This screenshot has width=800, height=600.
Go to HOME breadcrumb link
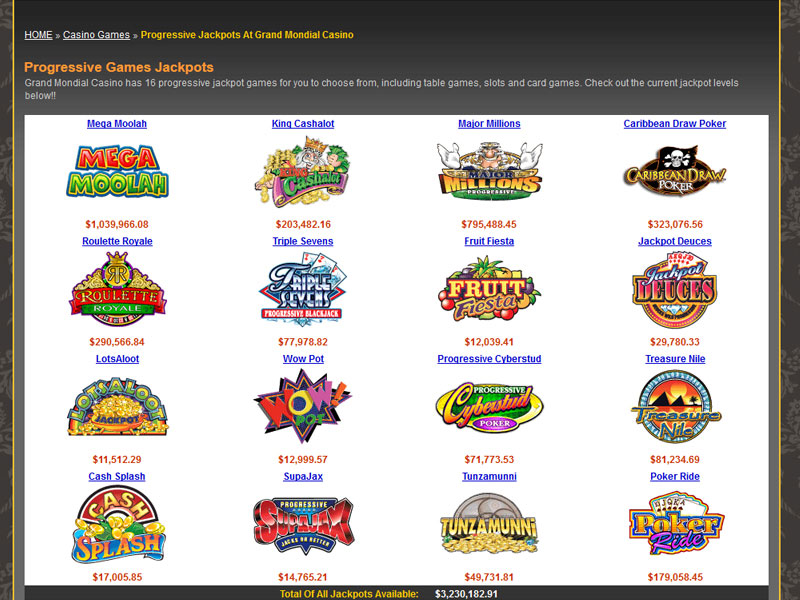tap(38, 35)
